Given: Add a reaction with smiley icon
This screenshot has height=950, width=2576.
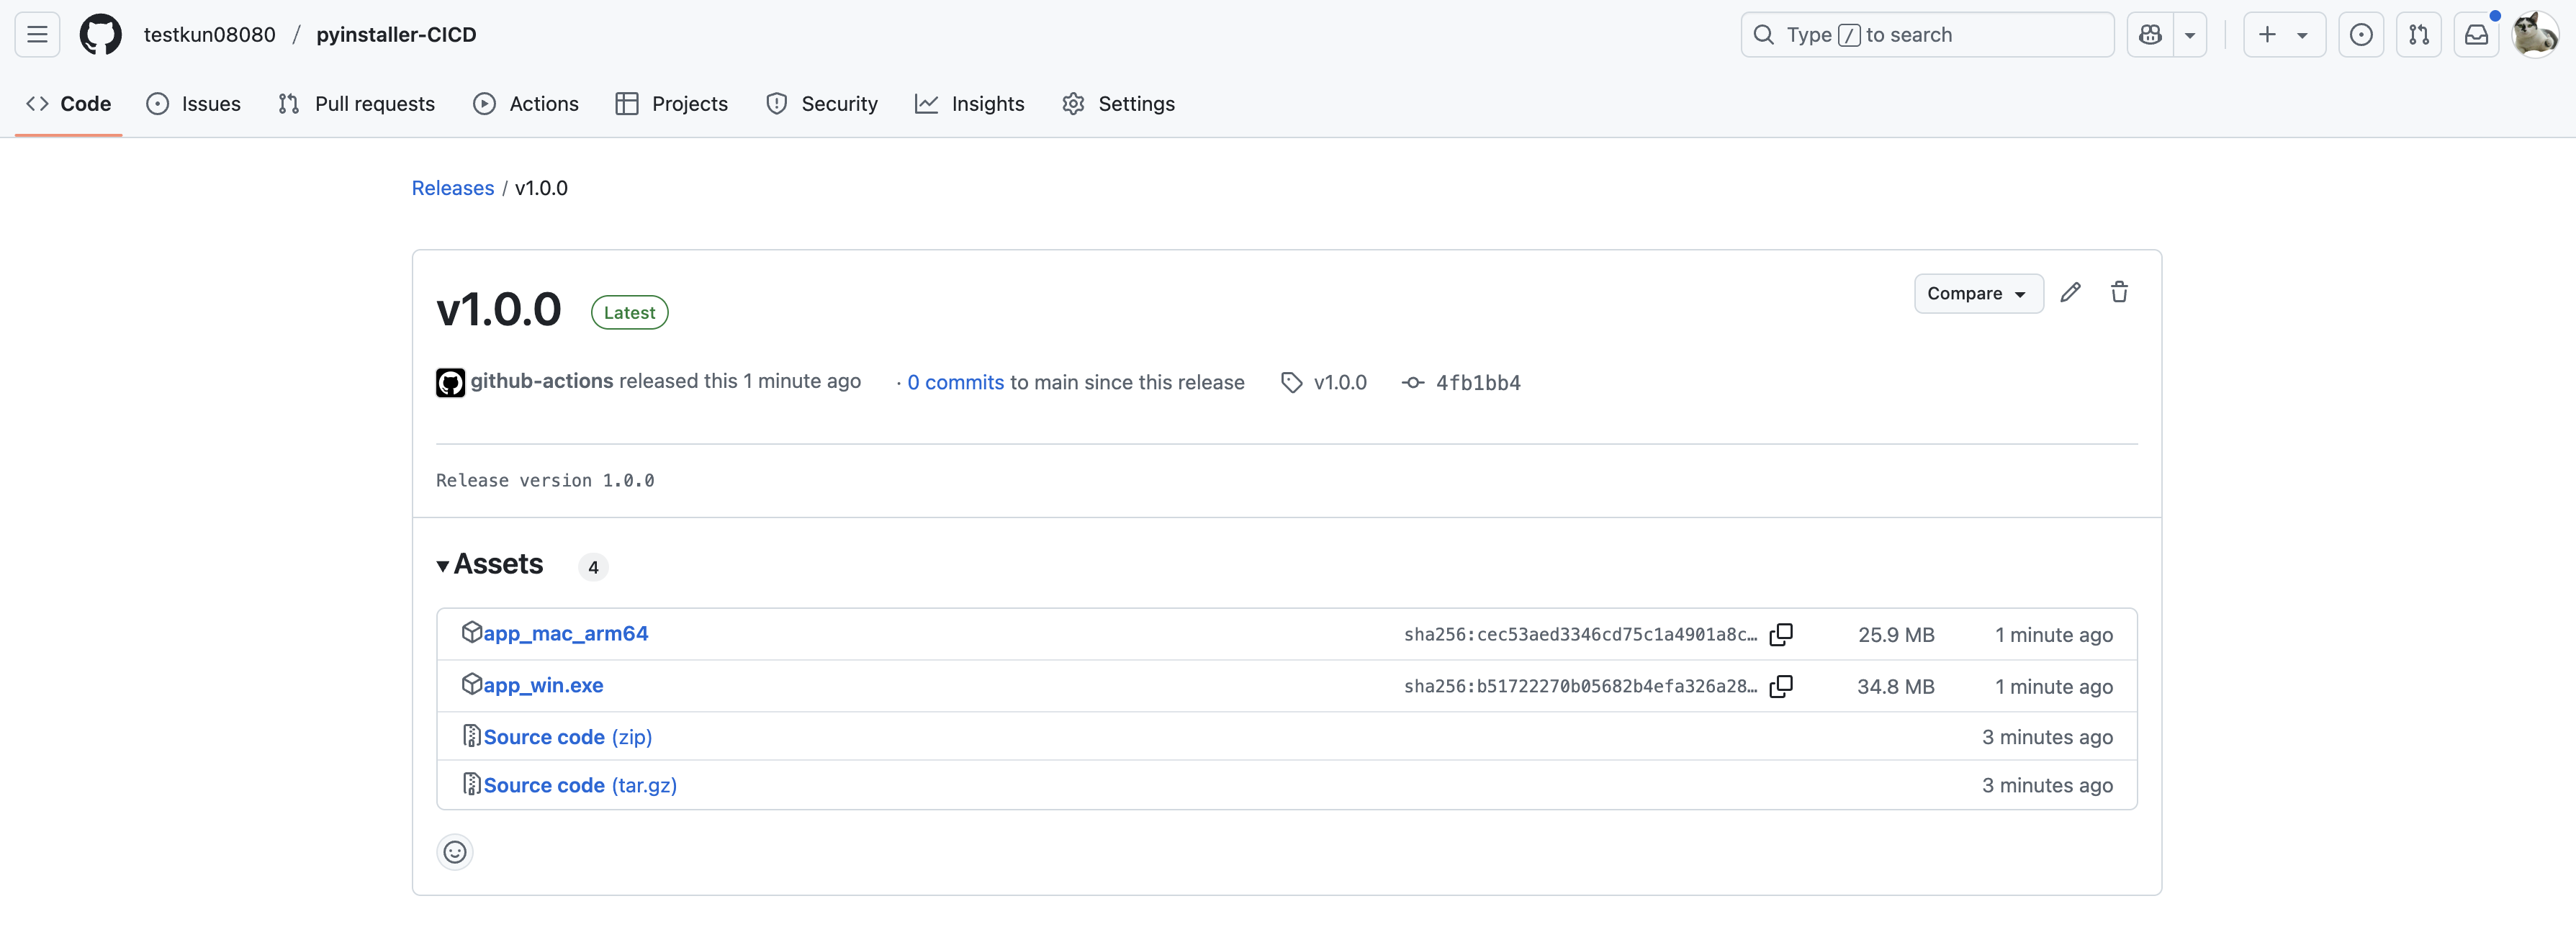Looking at the screenshot, I should click(455, 852).
